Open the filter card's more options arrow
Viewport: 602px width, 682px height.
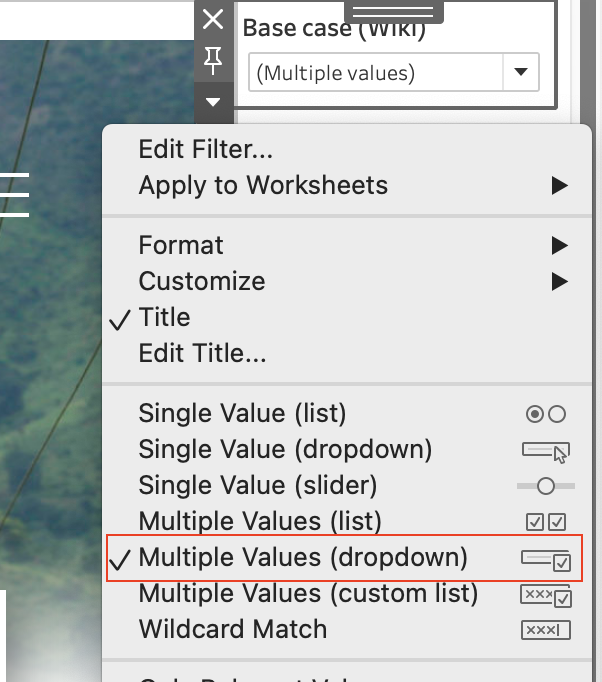click(213, 102)
